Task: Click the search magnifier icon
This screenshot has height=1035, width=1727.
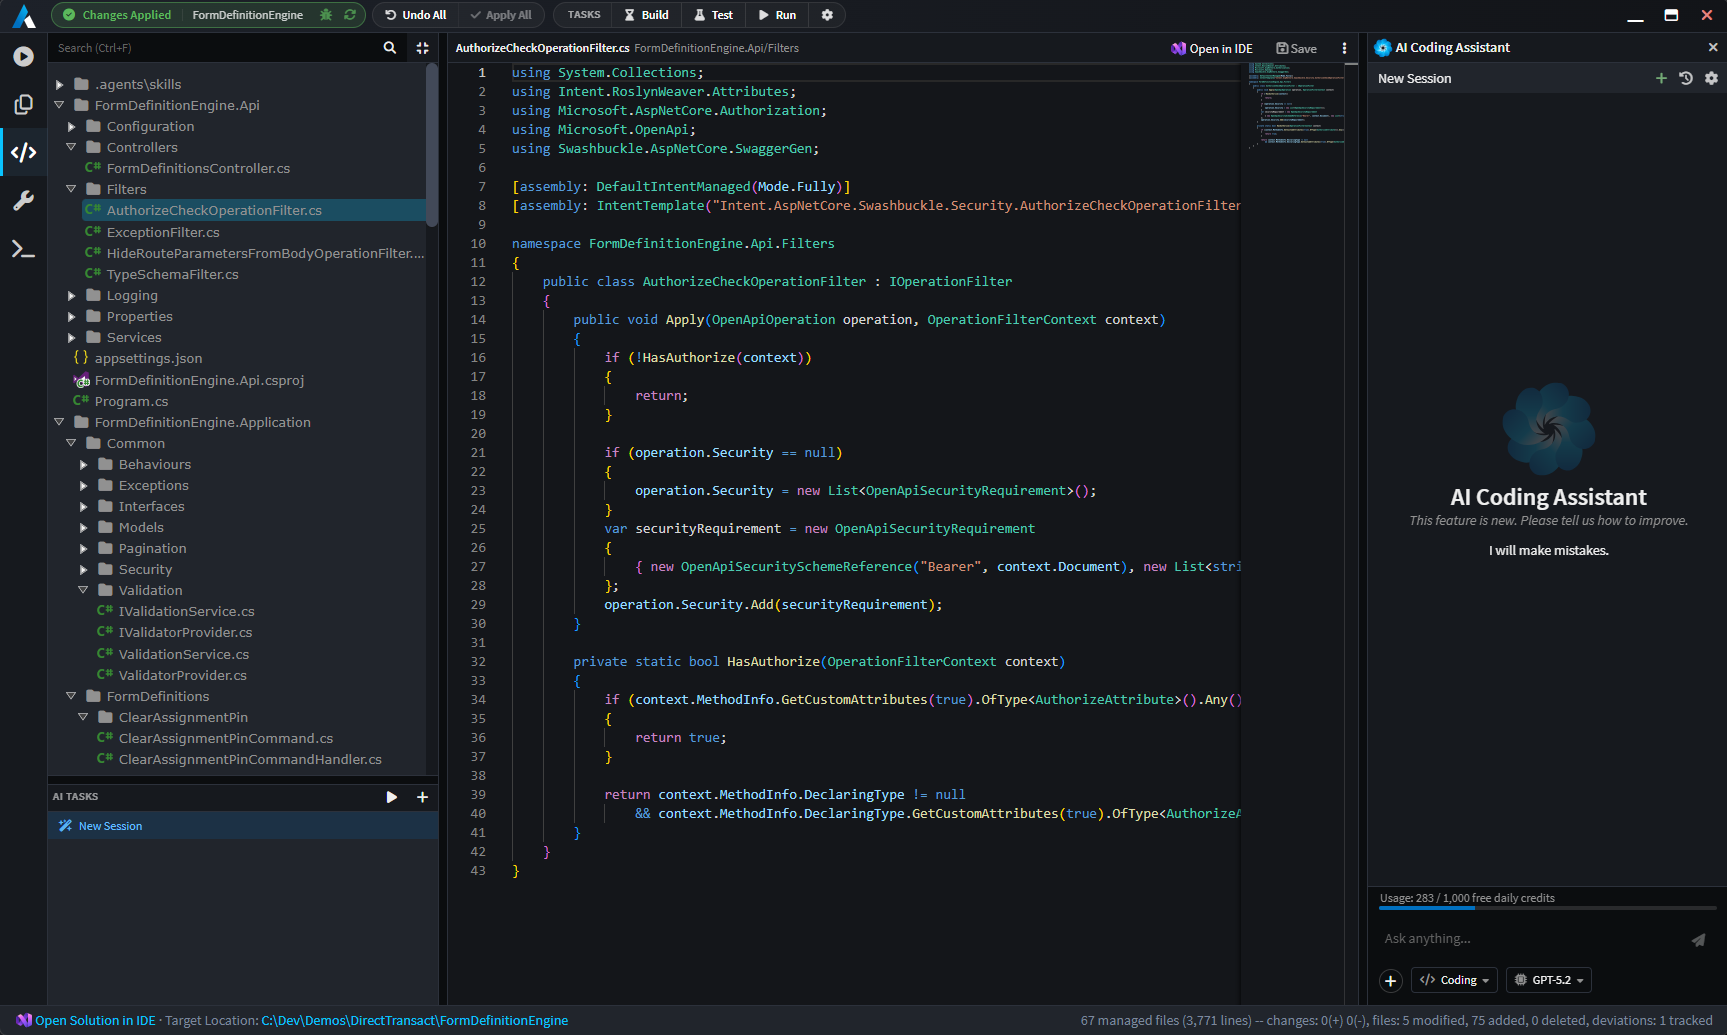Action: (x=390, y=47)
